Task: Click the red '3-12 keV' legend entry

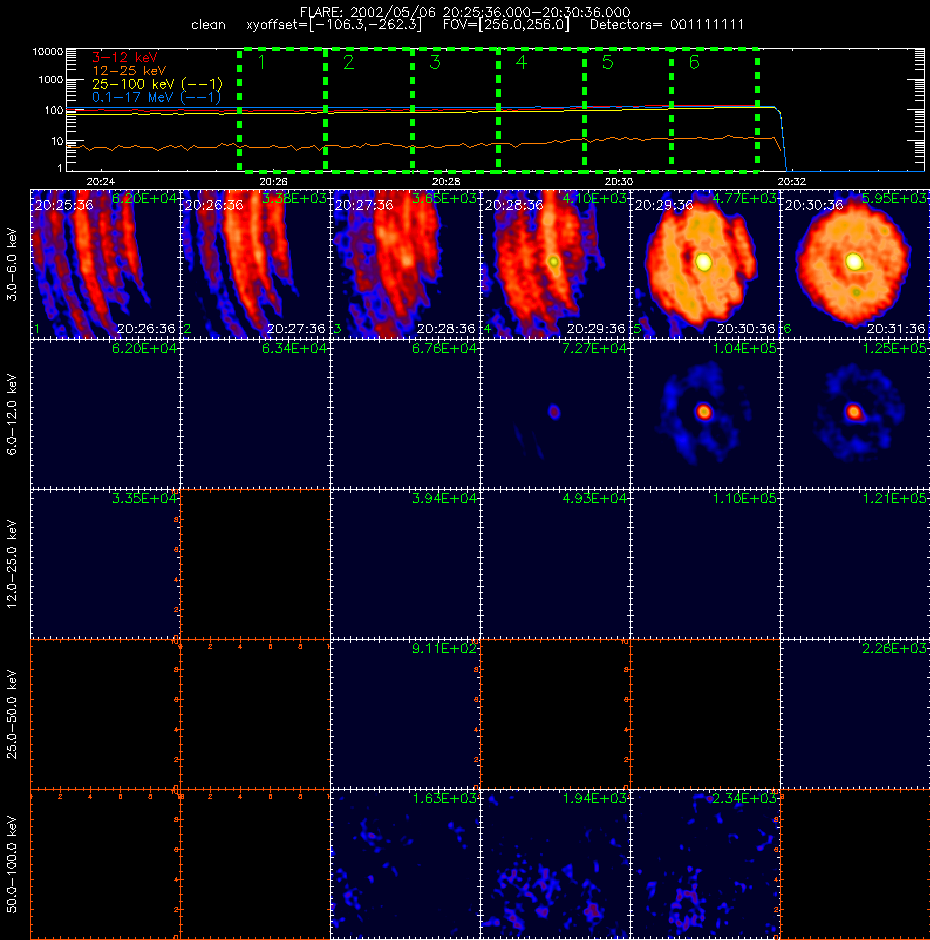Action: (x=125, y=57)
